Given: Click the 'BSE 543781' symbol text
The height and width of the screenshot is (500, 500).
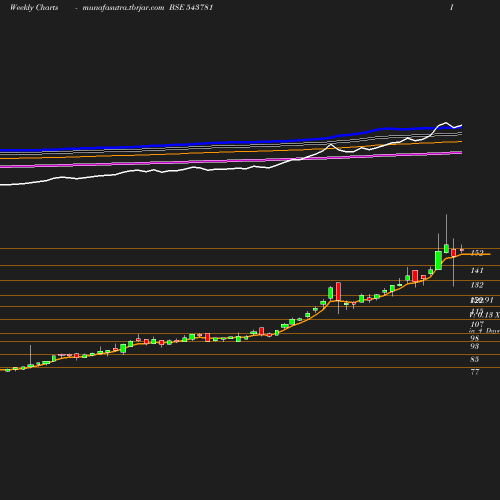Looking at the screenshot, I should 191,7.
